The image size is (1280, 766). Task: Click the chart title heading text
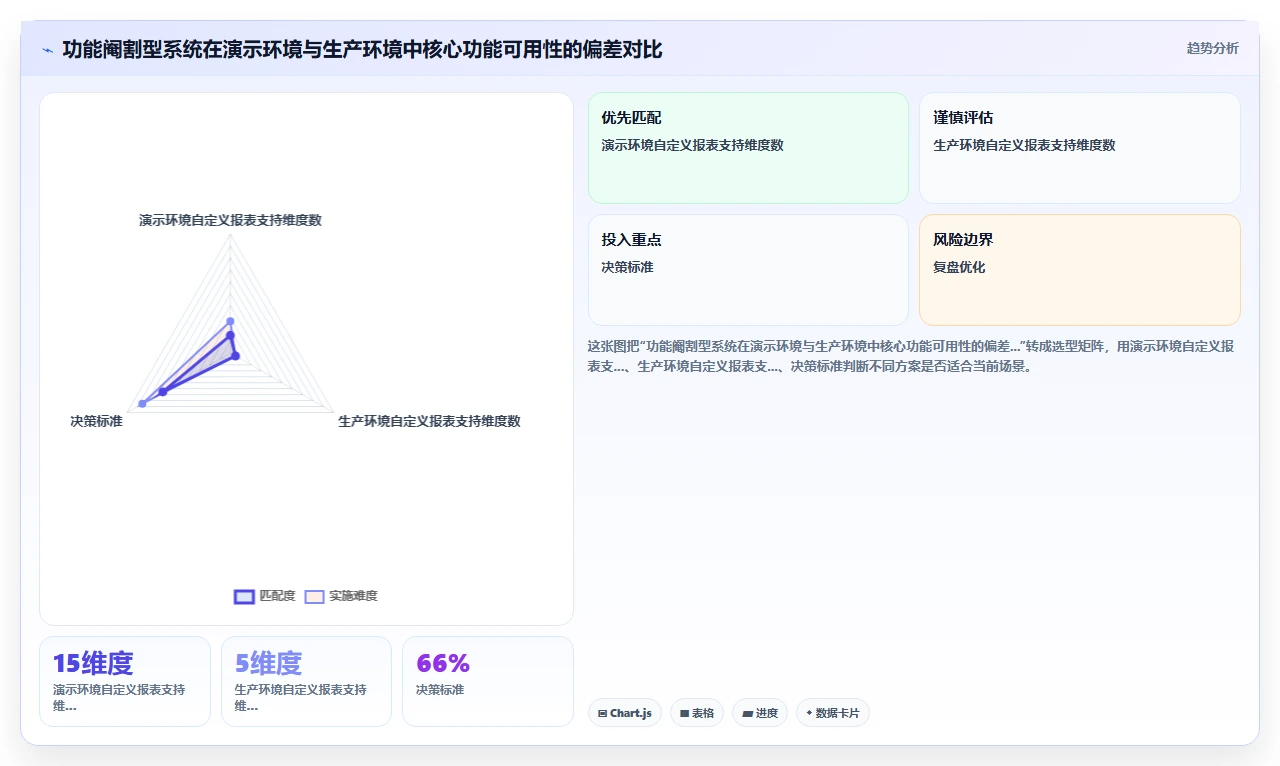tap(362, 49)
